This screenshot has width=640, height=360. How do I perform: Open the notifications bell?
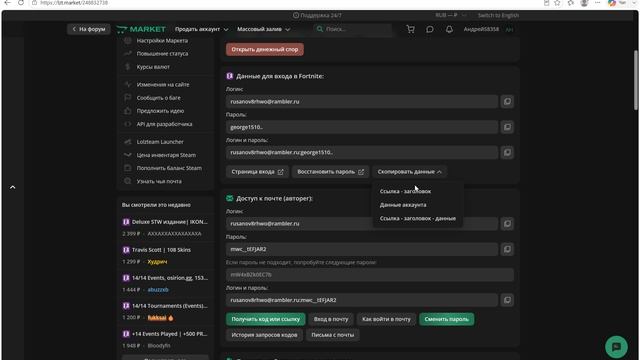tap(449, 29)
